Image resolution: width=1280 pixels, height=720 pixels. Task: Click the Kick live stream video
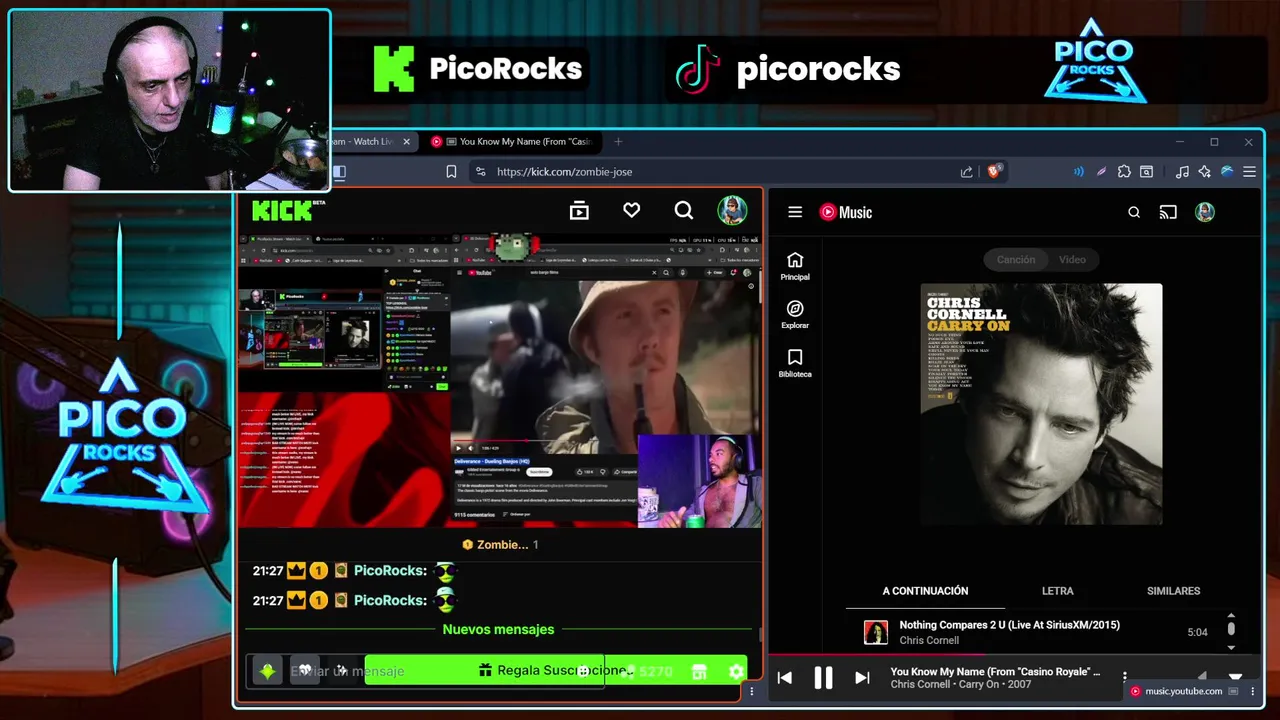499,380
